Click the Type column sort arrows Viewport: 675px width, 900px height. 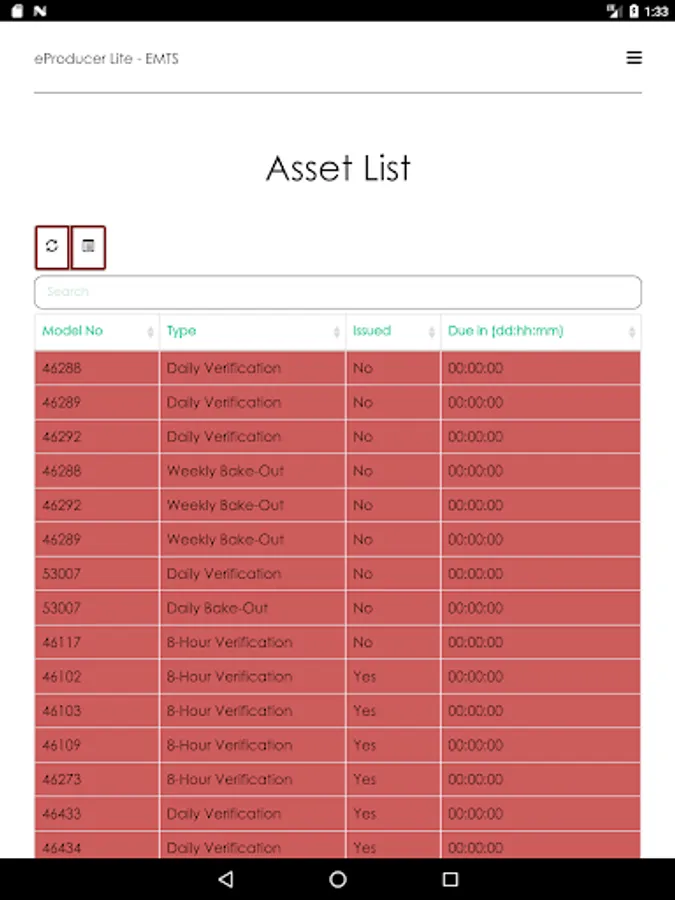[337, 332]
